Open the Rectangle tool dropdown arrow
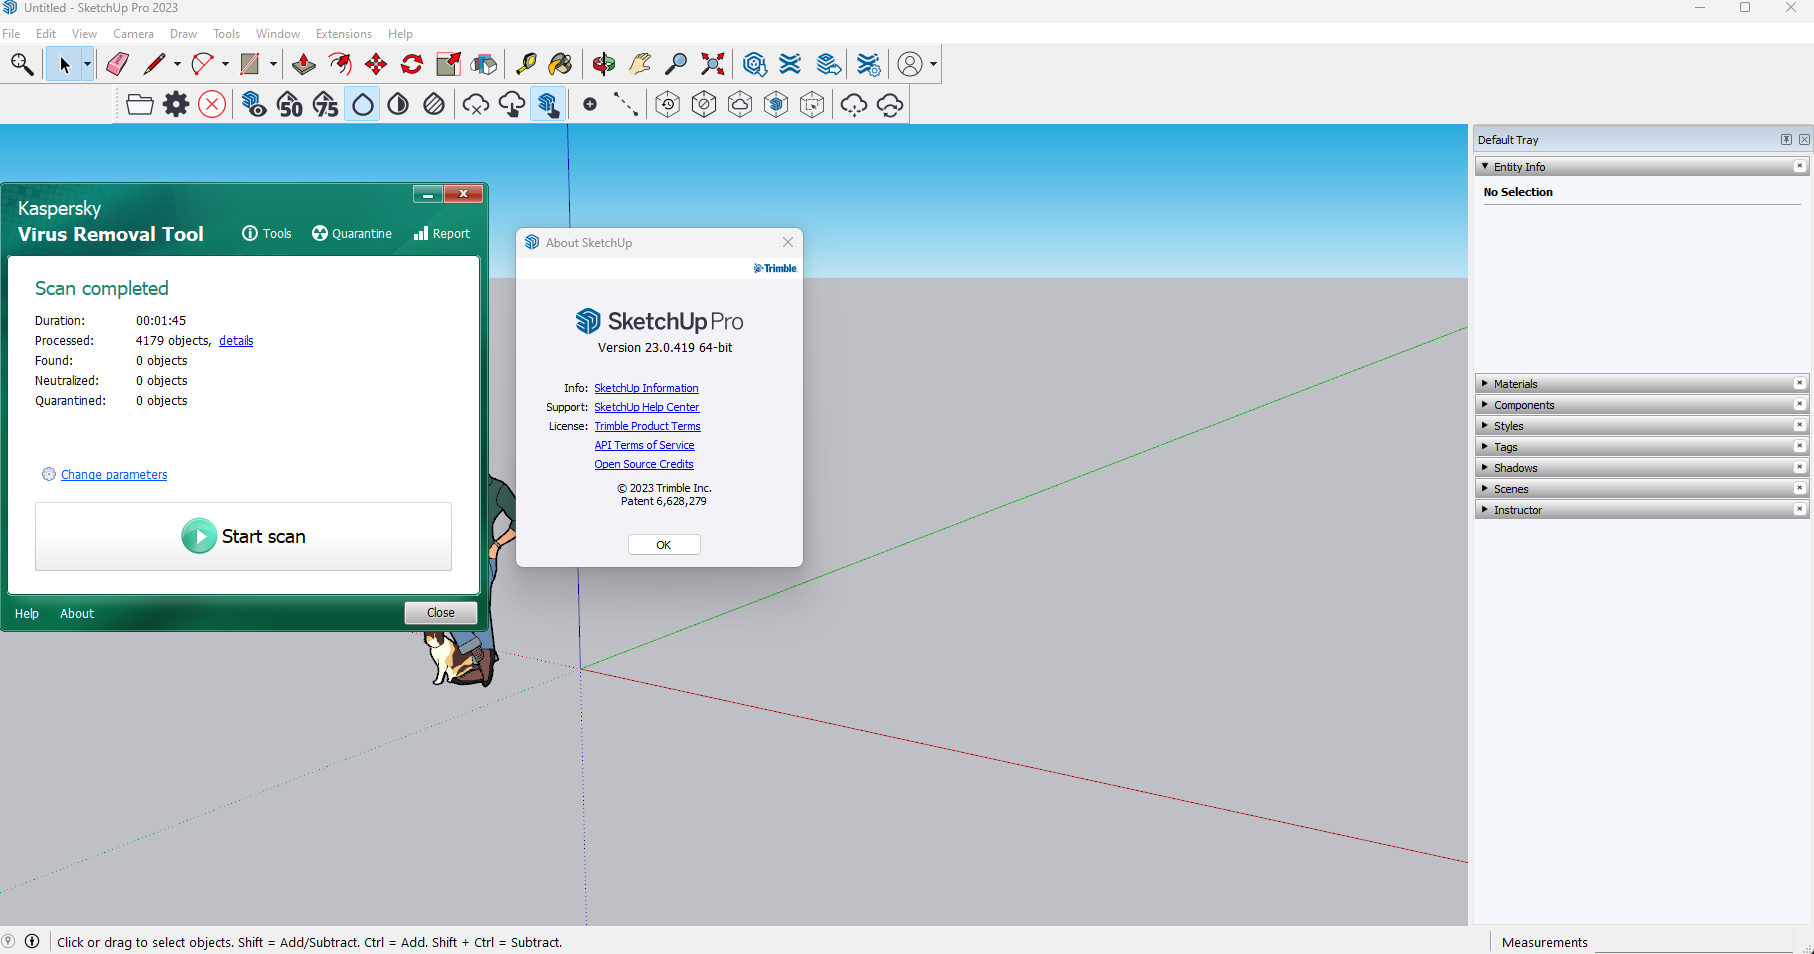The width and height of the screenshot is (1814, 954). click(x=273, y=65)
